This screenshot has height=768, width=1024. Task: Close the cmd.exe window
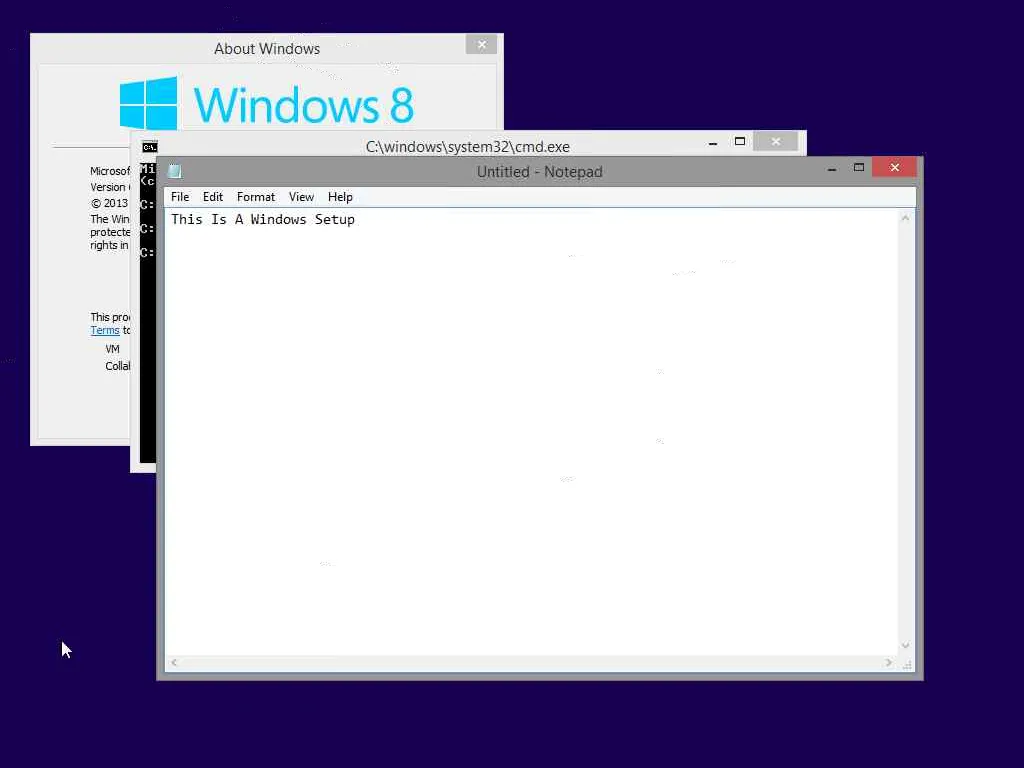click(x=775, y=142)
